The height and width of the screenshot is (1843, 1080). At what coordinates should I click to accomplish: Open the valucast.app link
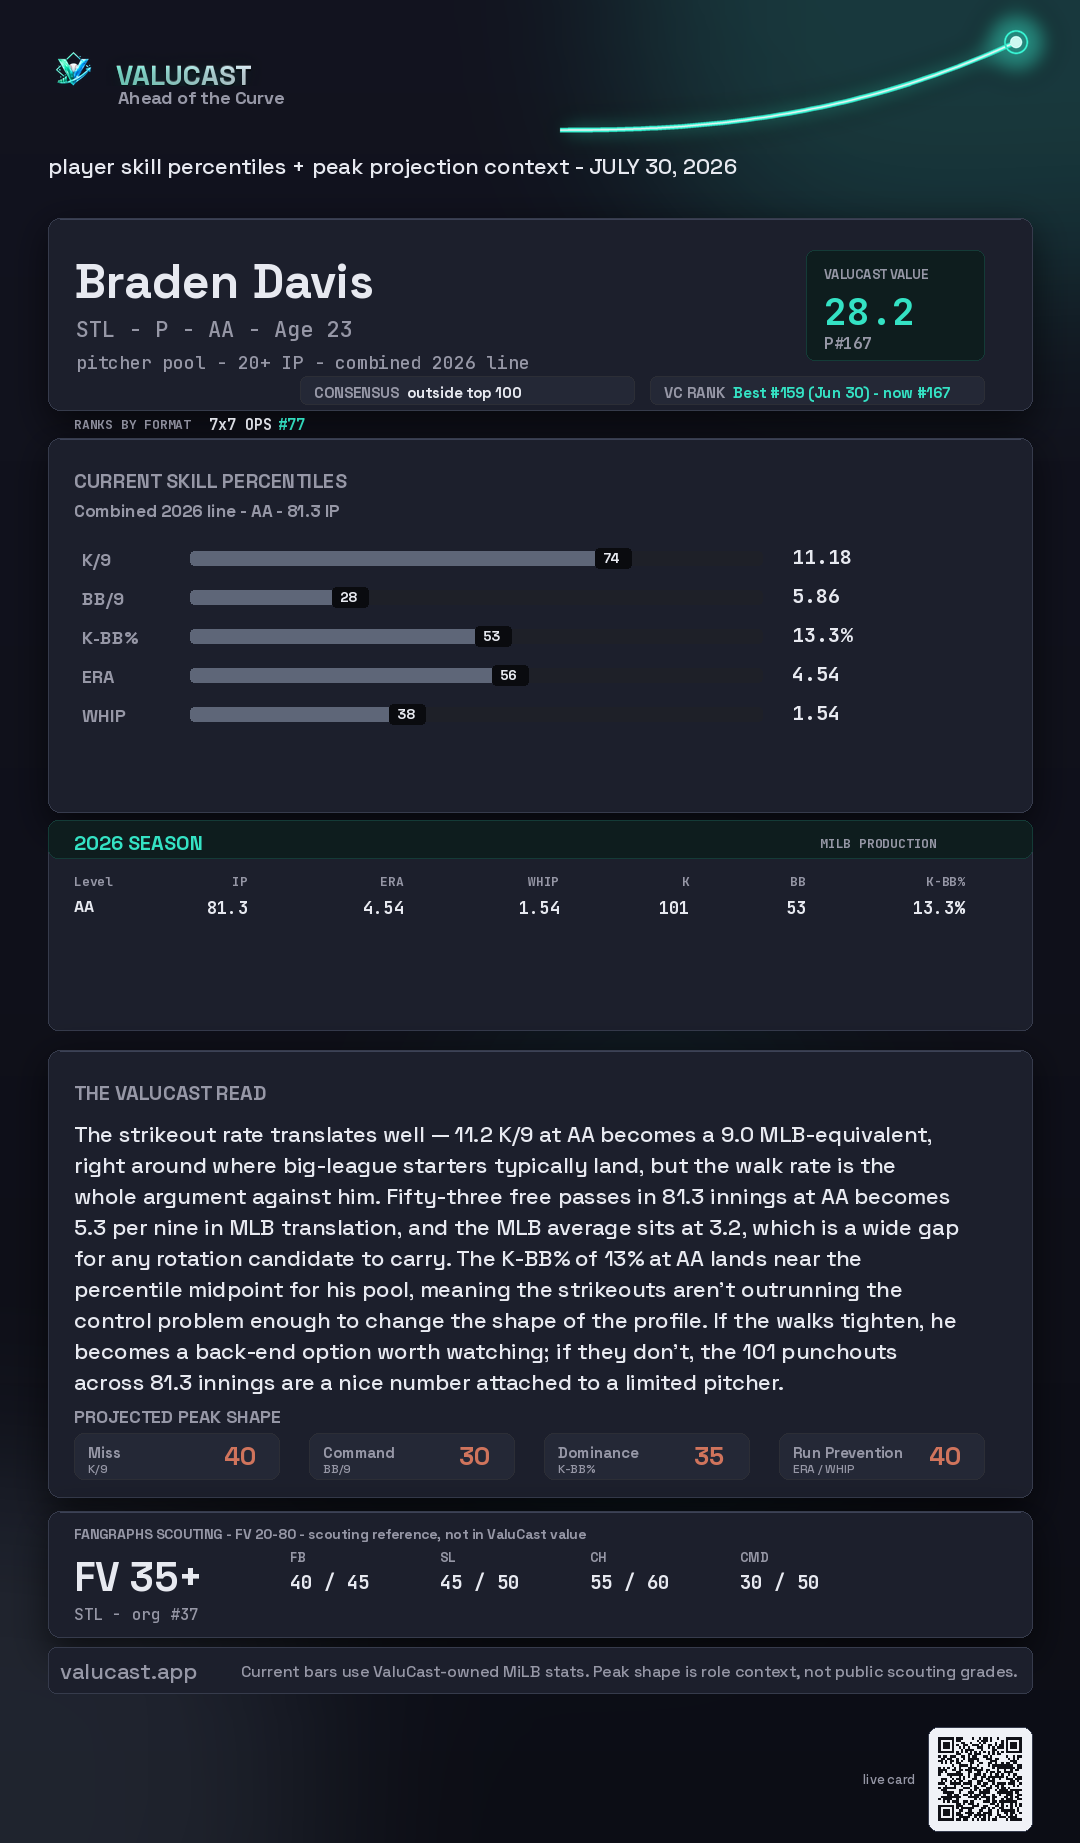pyautogui.click(x=128, y=1671)
